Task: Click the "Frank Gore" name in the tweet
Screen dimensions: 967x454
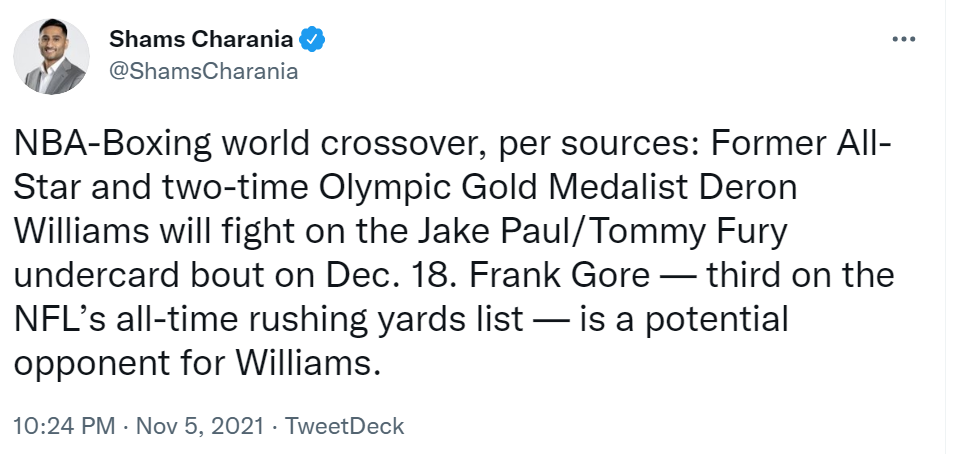Action: point(559,275)
